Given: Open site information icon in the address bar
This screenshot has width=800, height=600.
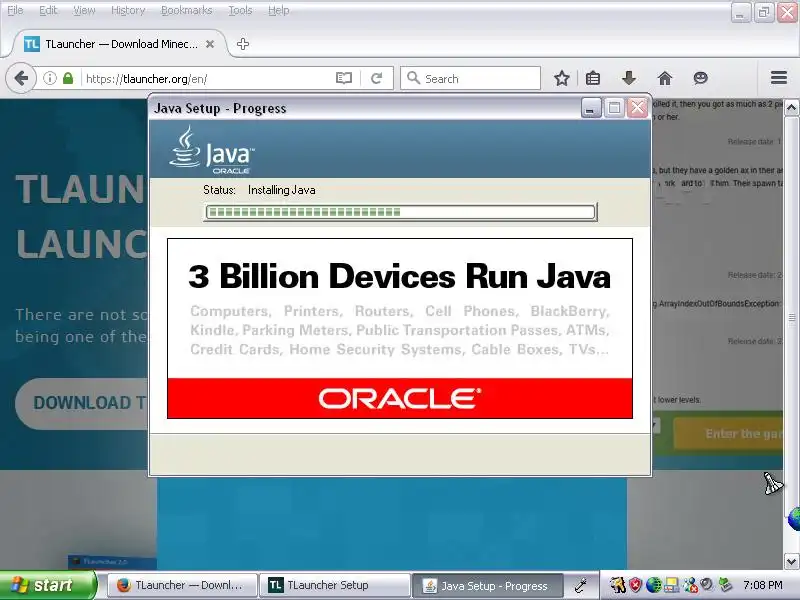Looking at the screenshot, I should pos(49,78).
